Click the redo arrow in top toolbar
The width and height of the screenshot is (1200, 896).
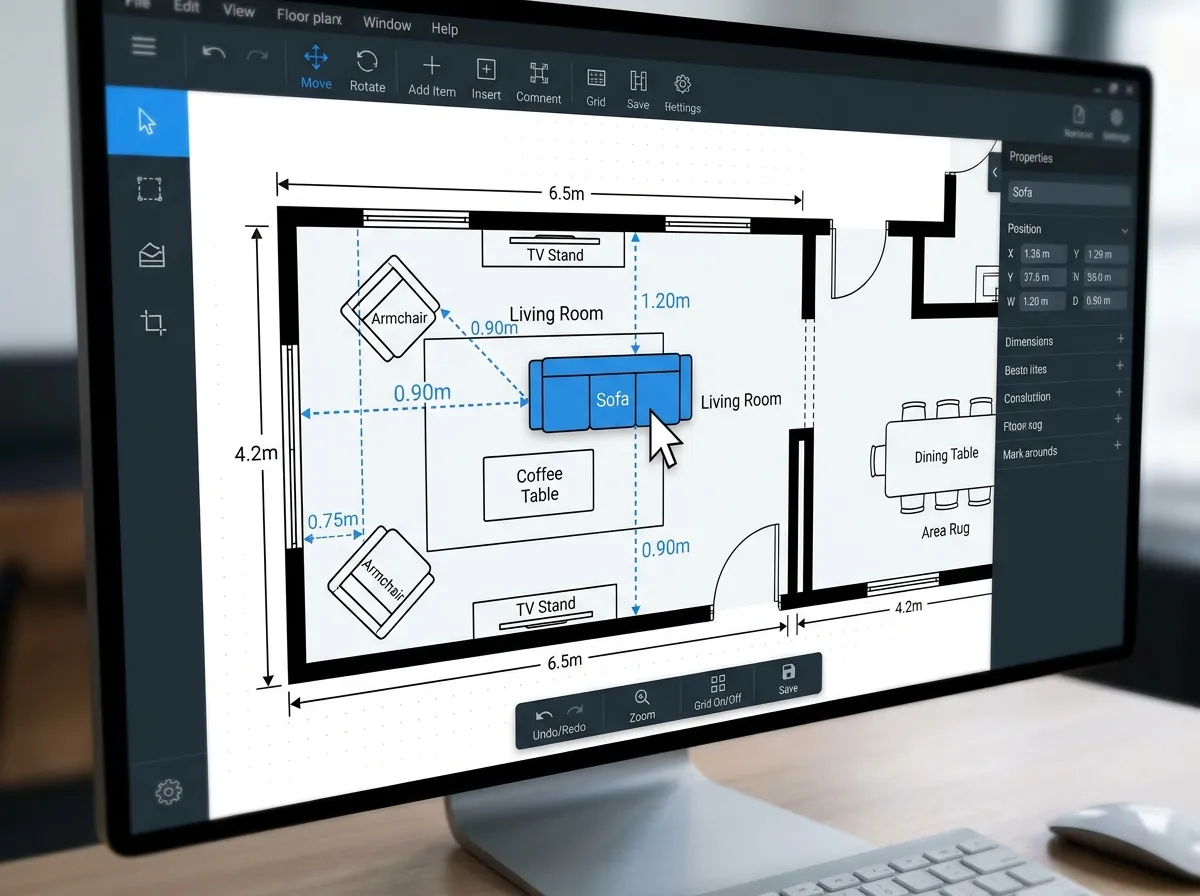[257, 55]
